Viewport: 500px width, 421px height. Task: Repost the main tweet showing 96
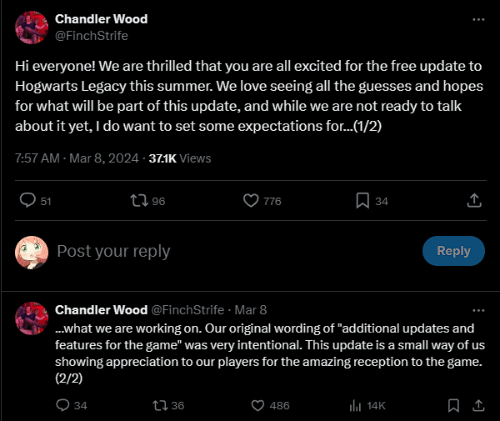[139, 201]
